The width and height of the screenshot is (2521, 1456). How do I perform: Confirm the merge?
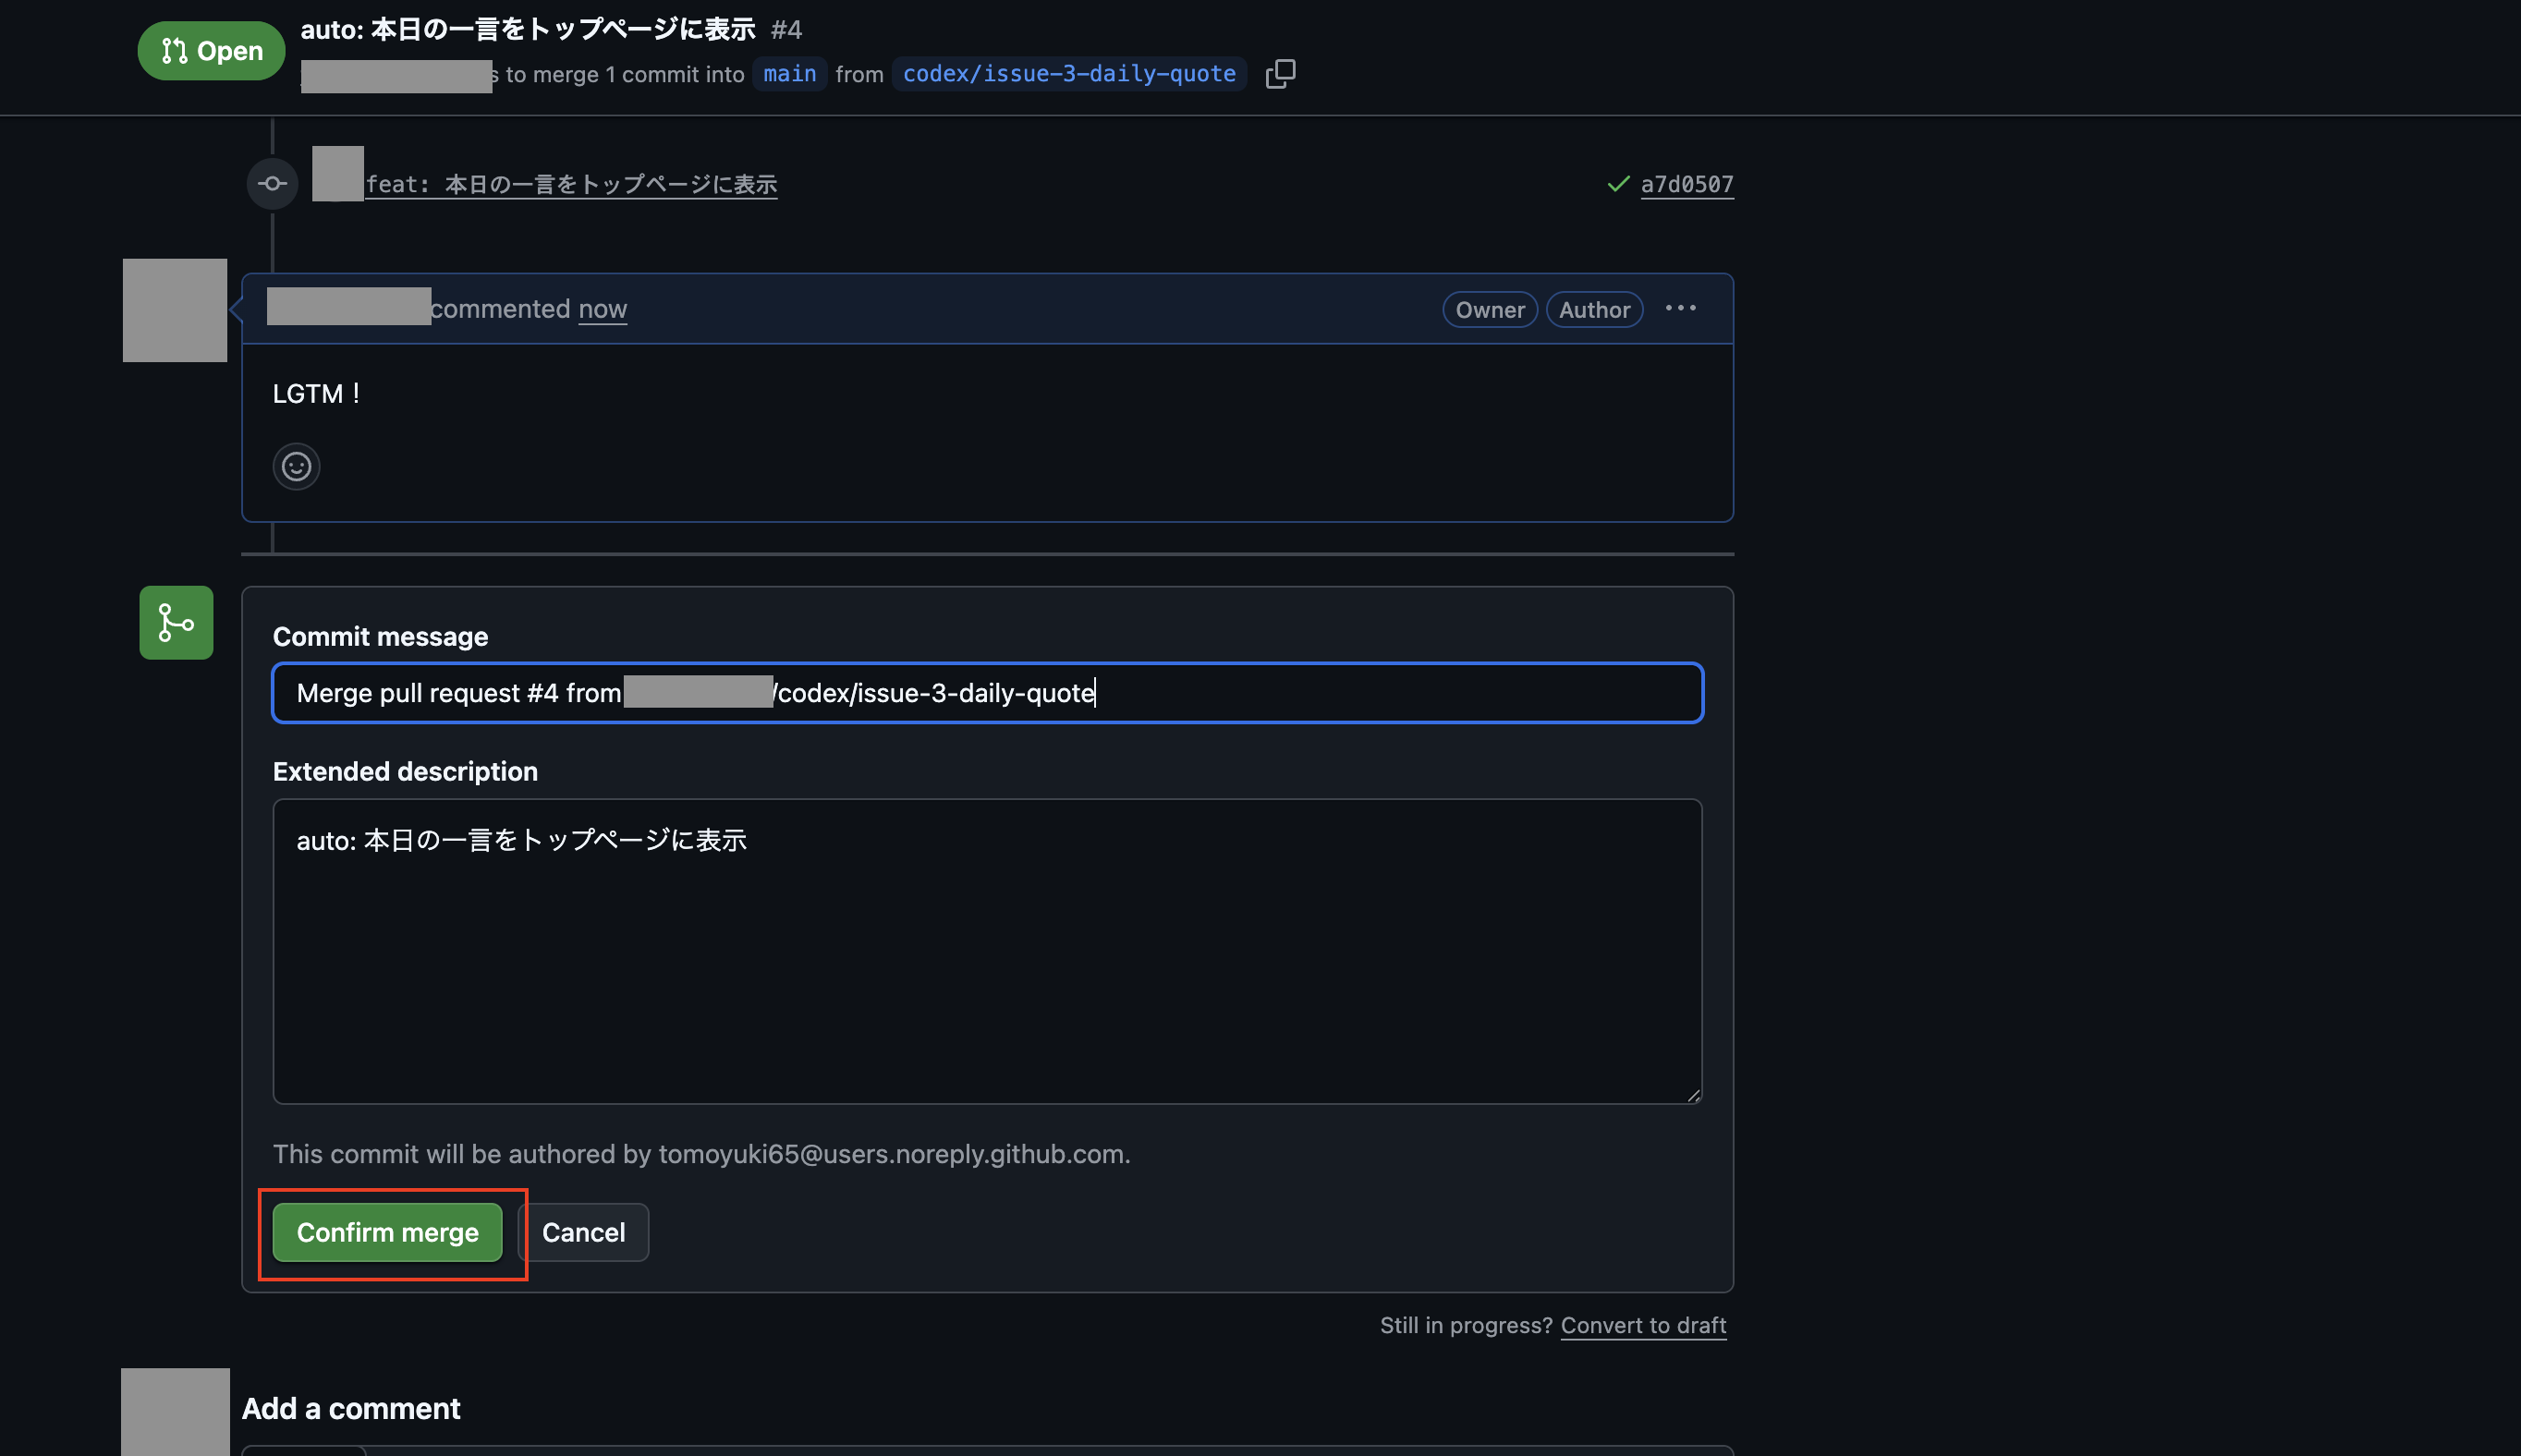pyautogui.click(x=387, y=1232)
